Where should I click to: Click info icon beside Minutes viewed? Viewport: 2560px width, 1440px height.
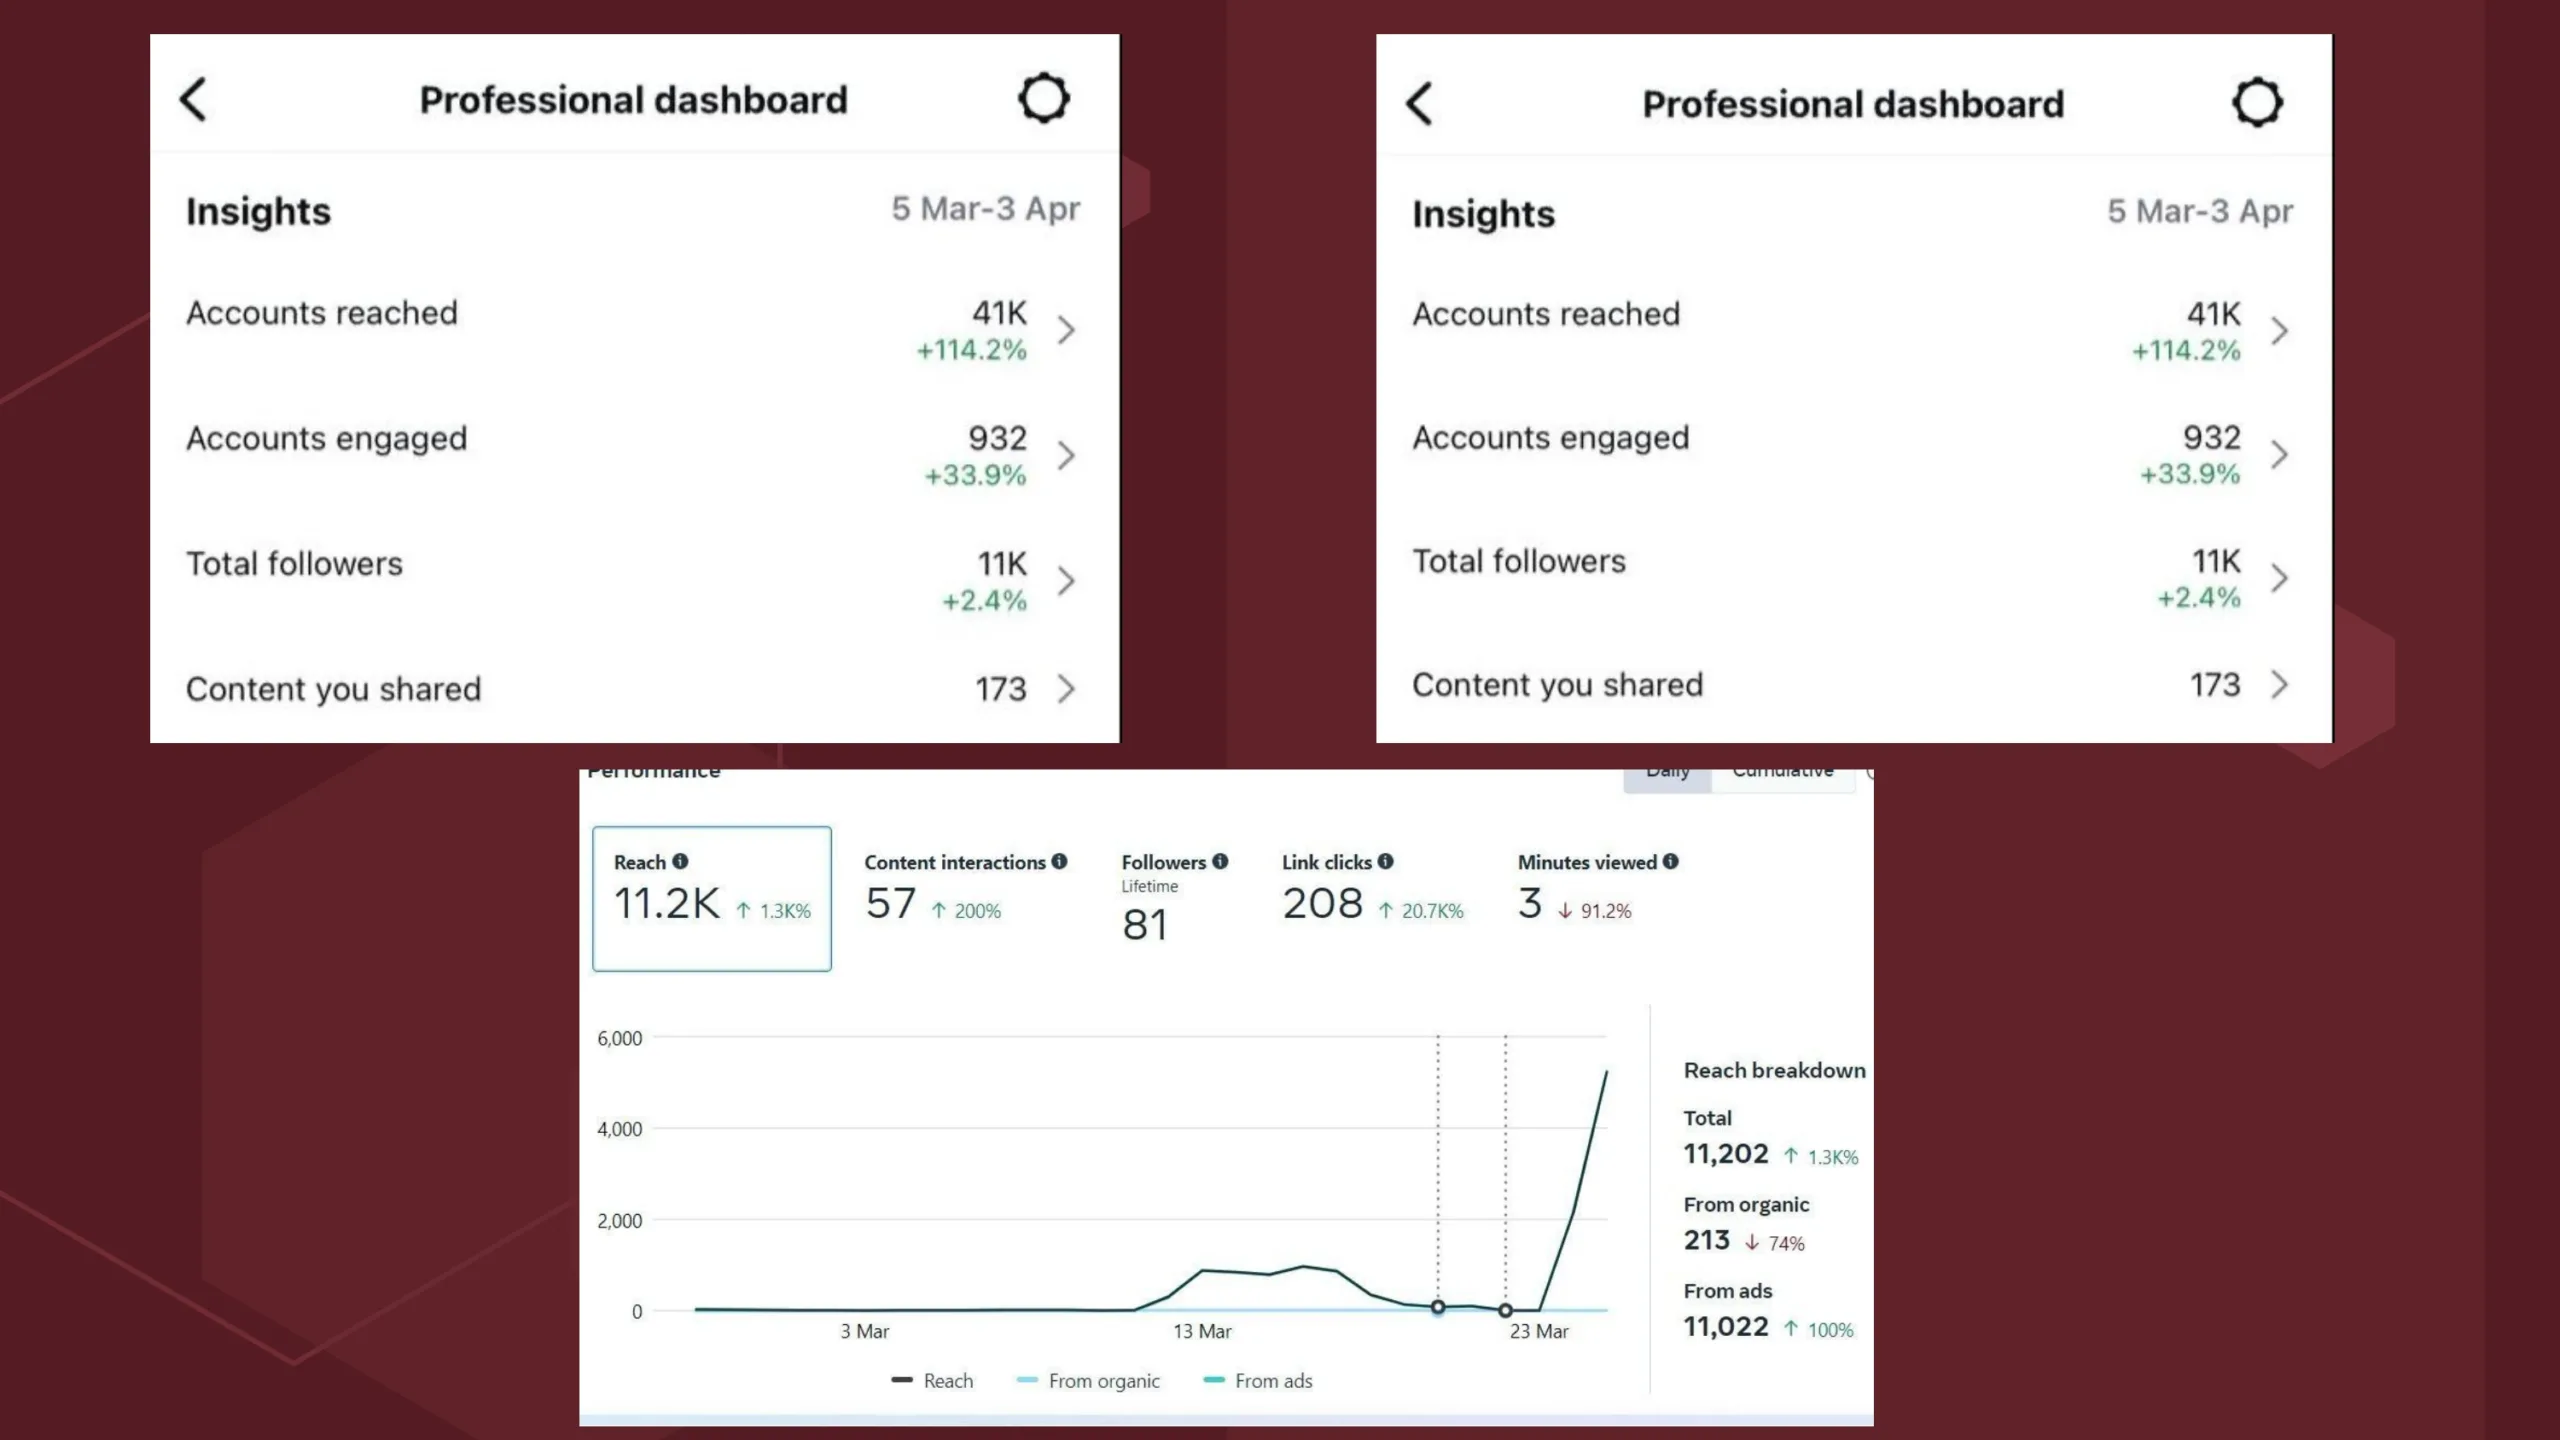[x=1671, y=861]
